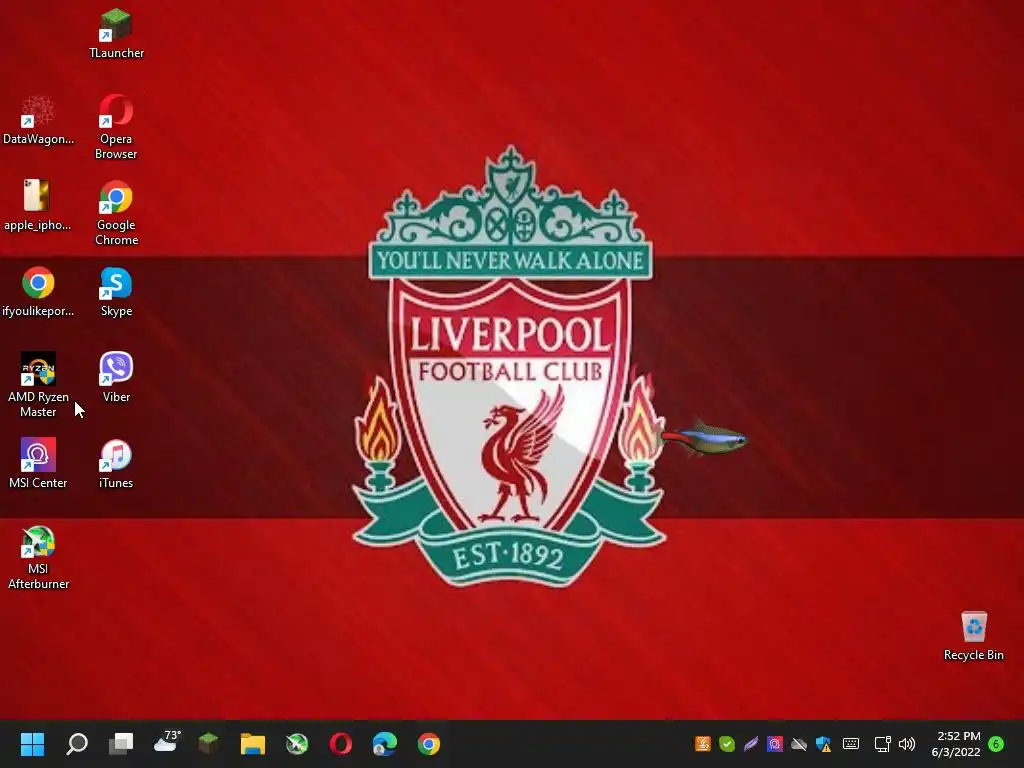The height and width of the screenshot is (768, 1024).
Task: Open the Java tray icon
Action: point(703,744)
